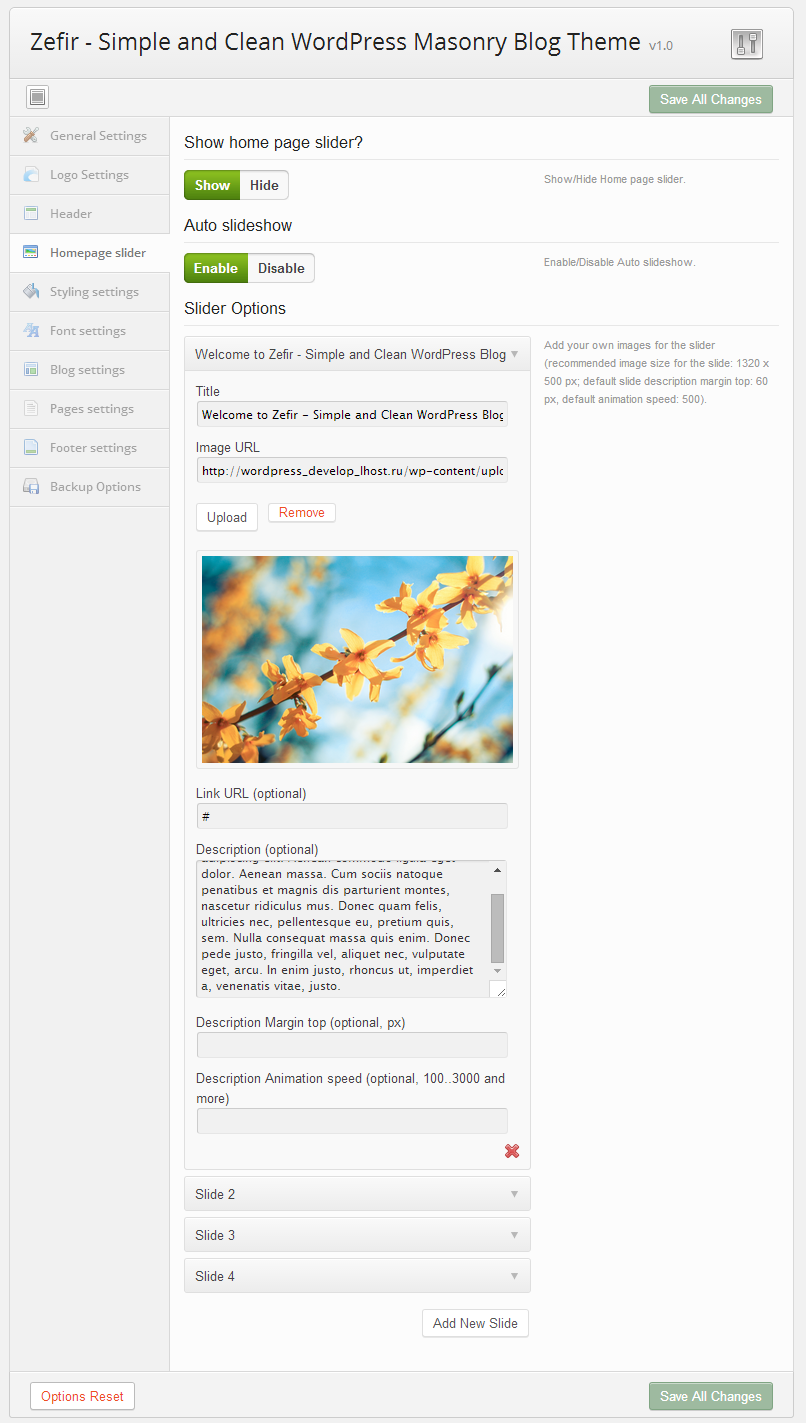Click the options tools icon in header
The height and width of the screenshot is (1423, 806).
pyautogui.click(x=746, y=44)
